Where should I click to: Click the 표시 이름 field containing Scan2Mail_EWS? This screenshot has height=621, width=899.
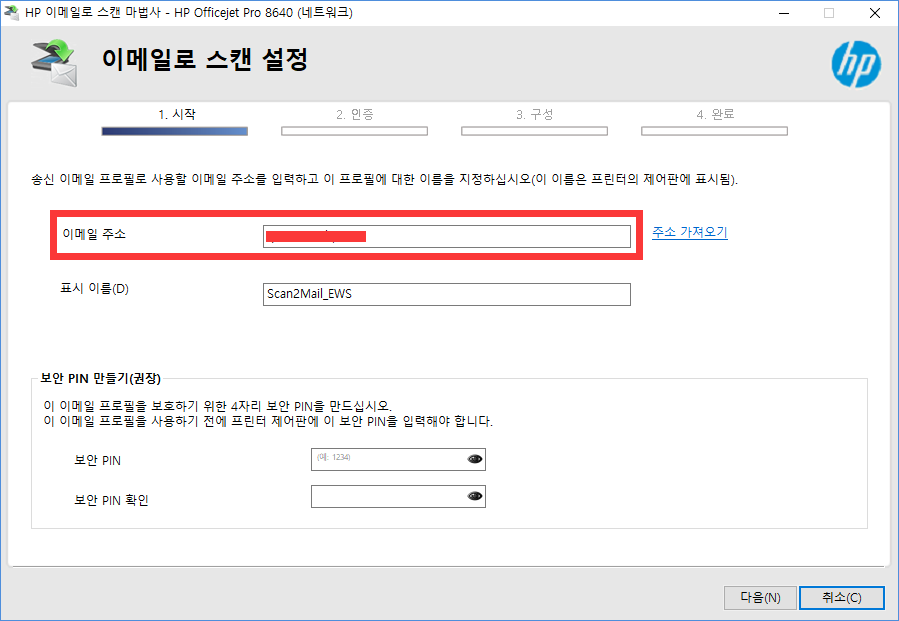tap(447, 294)
